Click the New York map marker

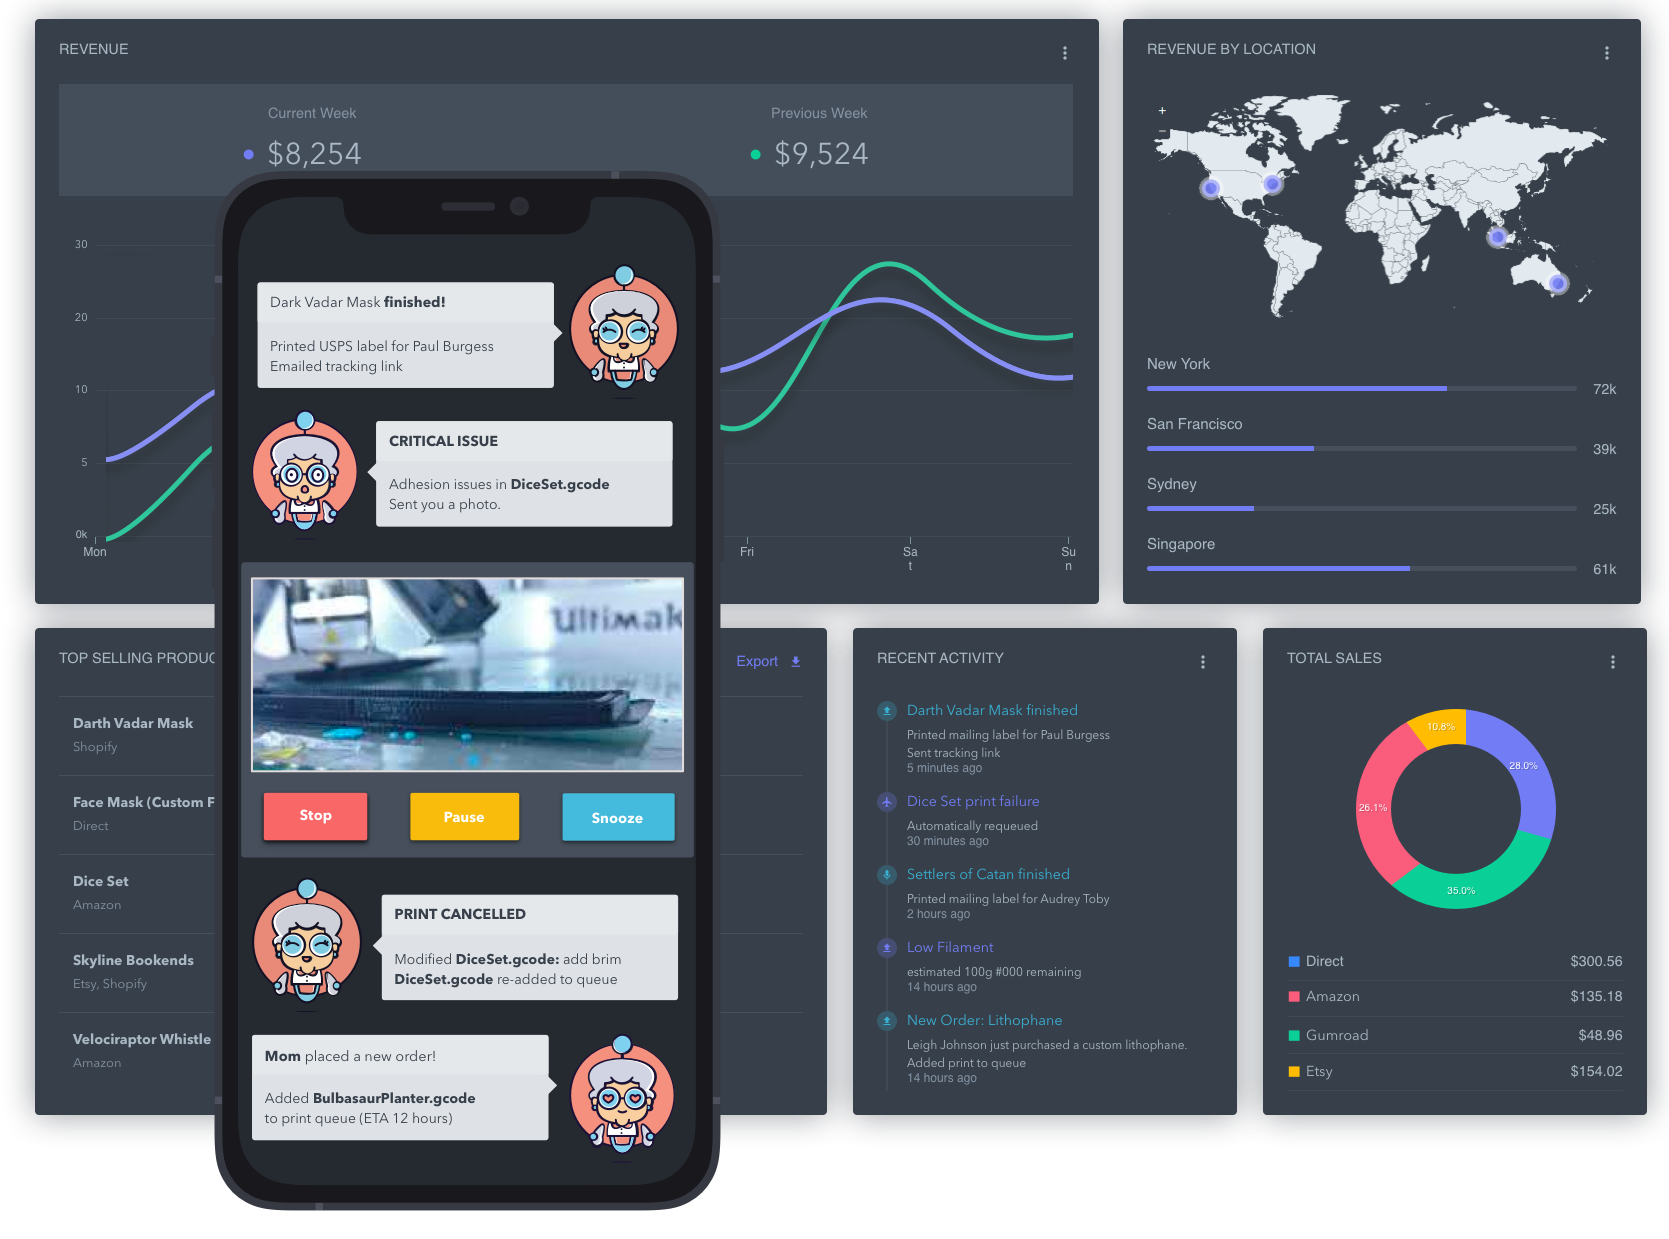tap(1272, 183)
